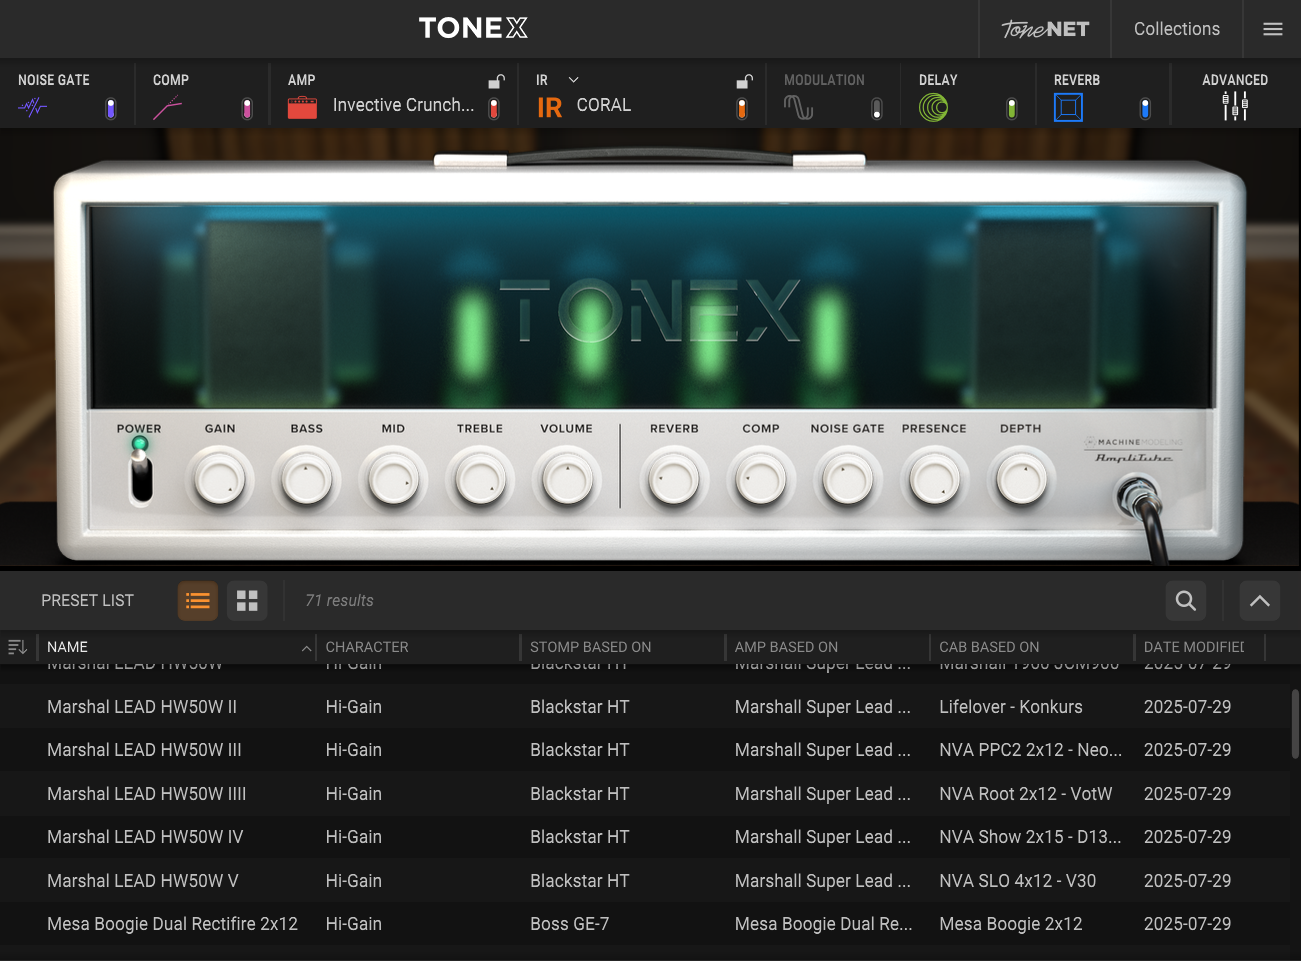Viewport: 1301px width, 961px height.
Task: Toggle the Reverb on/off switch
Action: 1145,108
